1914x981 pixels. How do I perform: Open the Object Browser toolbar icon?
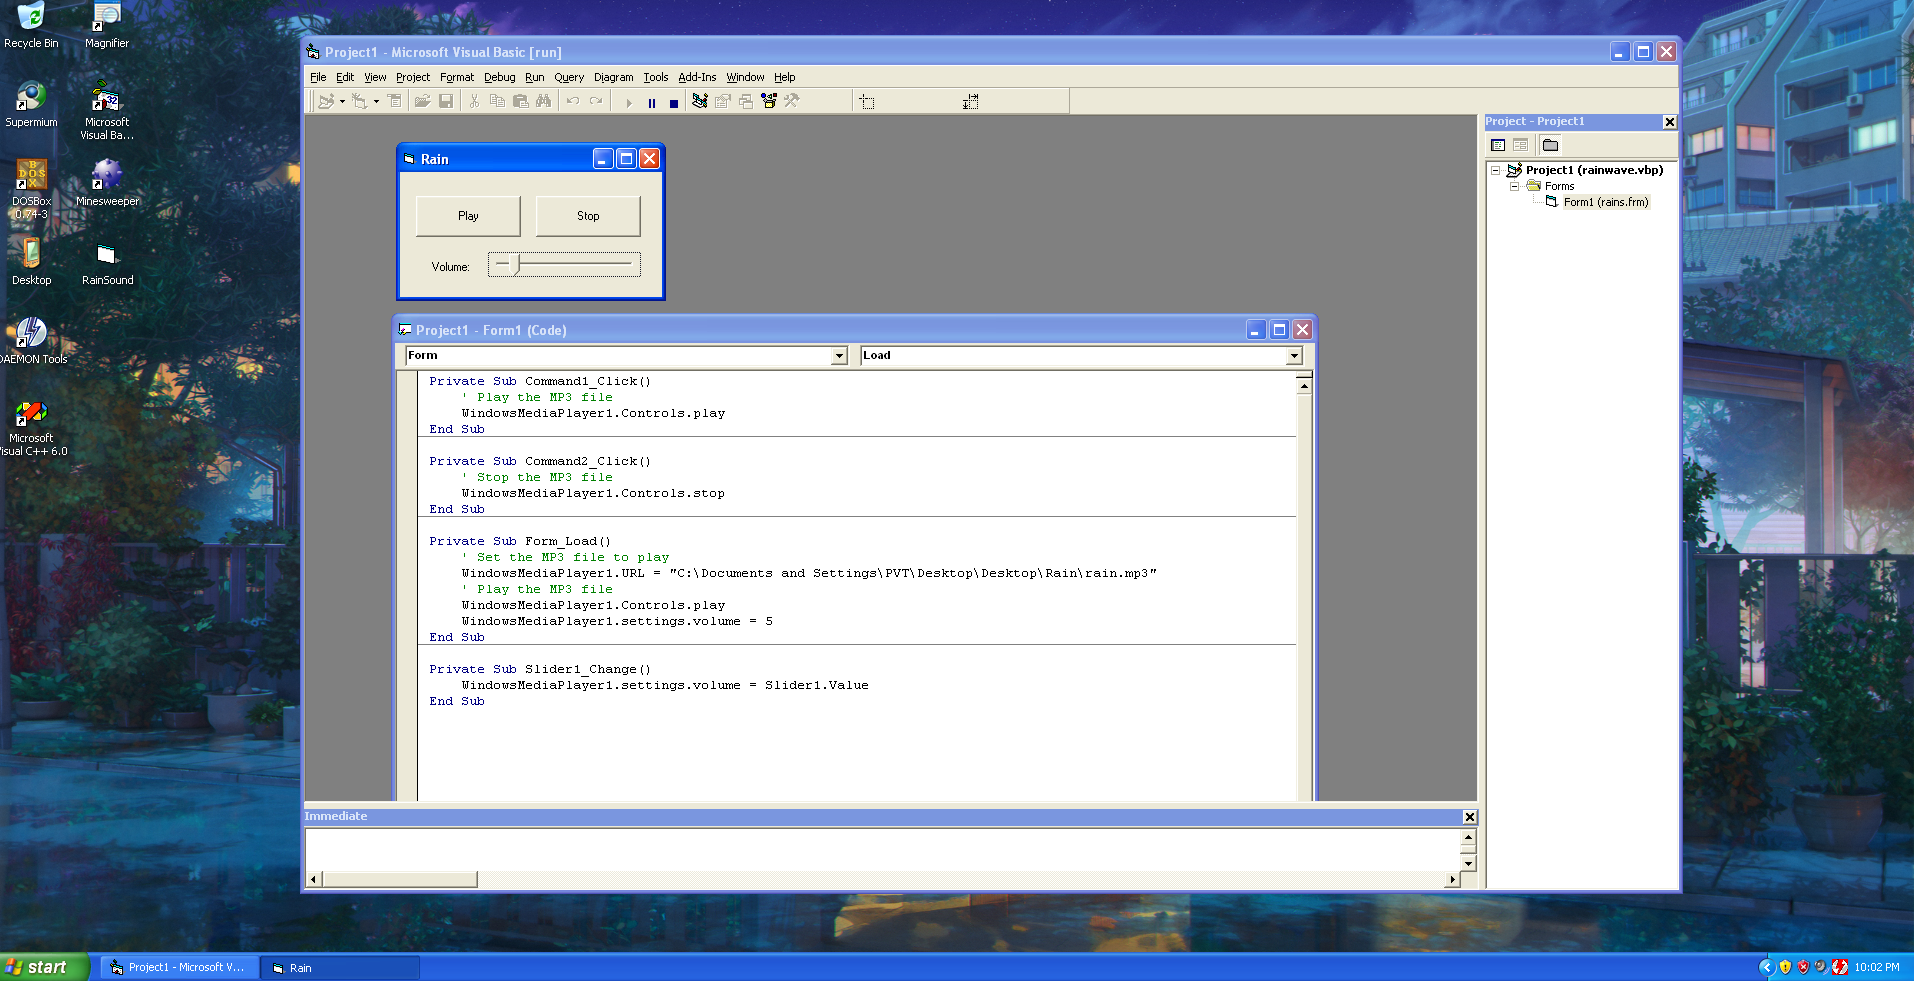click(769, 101)
